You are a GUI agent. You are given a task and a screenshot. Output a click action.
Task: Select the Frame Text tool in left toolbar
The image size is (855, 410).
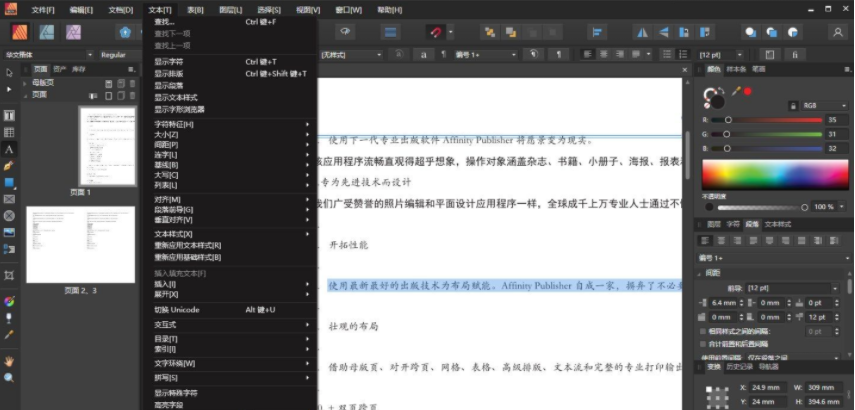tap(9, 116)
